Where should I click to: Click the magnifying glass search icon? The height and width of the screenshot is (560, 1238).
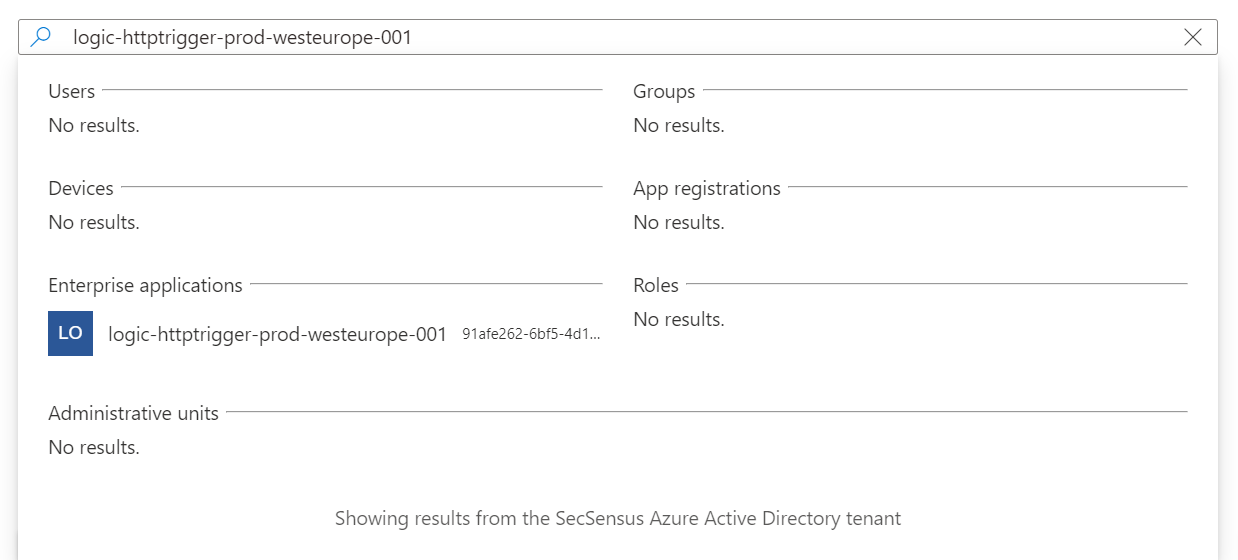(40, 37)
